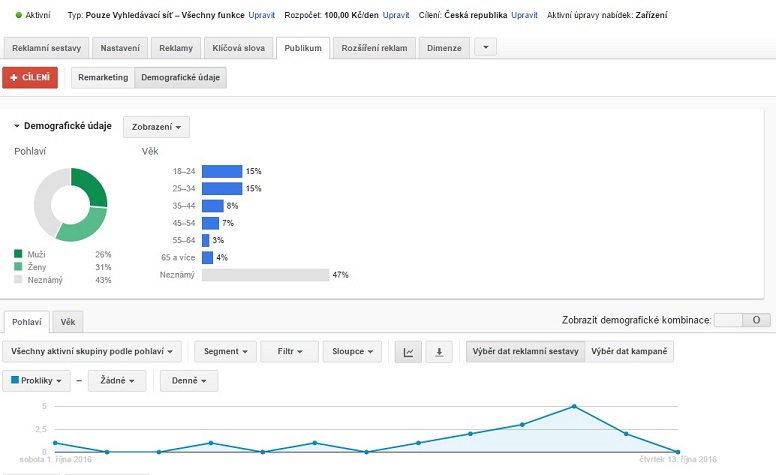Collapse the Demografické údaje section

[x=17, y=127]
